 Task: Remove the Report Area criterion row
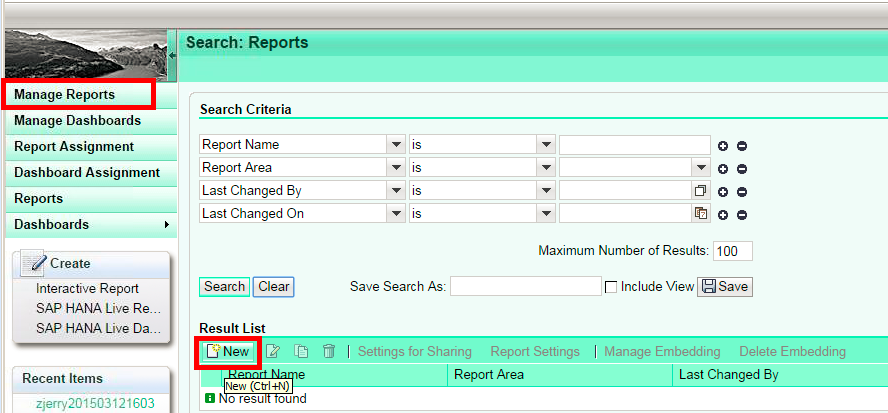point(742,169)
